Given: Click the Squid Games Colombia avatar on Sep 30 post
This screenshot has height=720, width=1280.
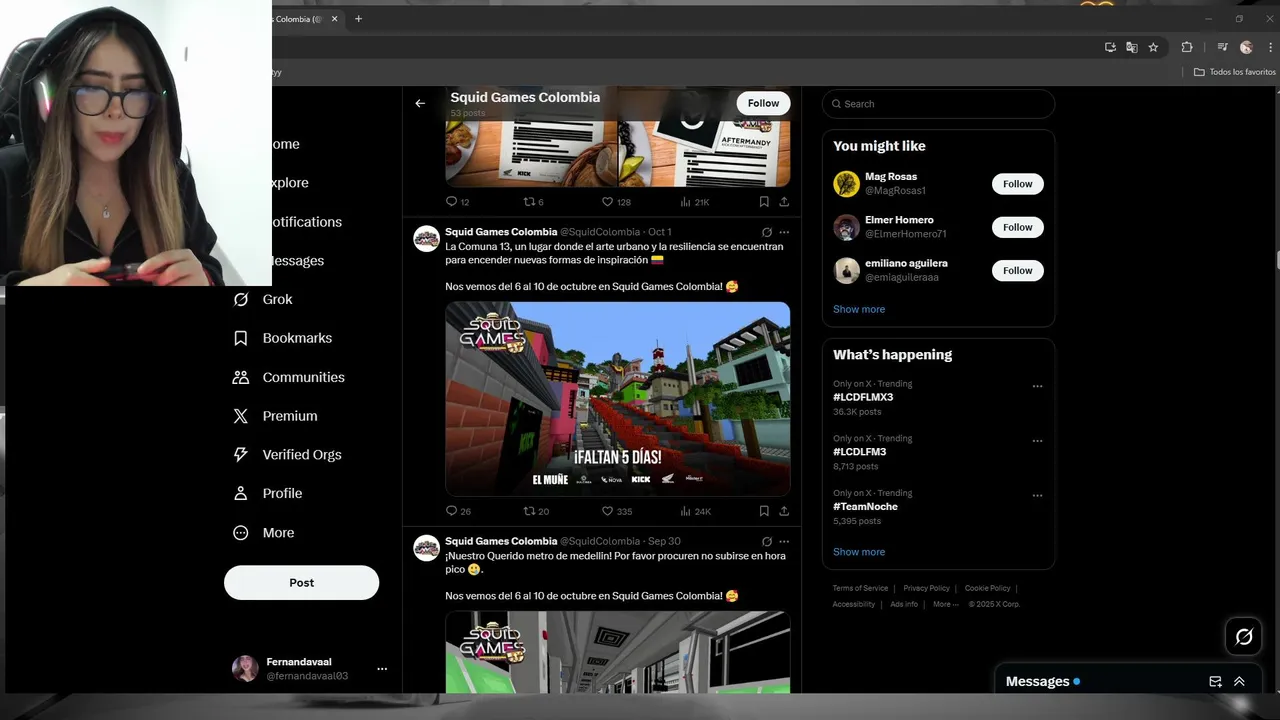Looking at the screenshot, I should tap(427, 547).
